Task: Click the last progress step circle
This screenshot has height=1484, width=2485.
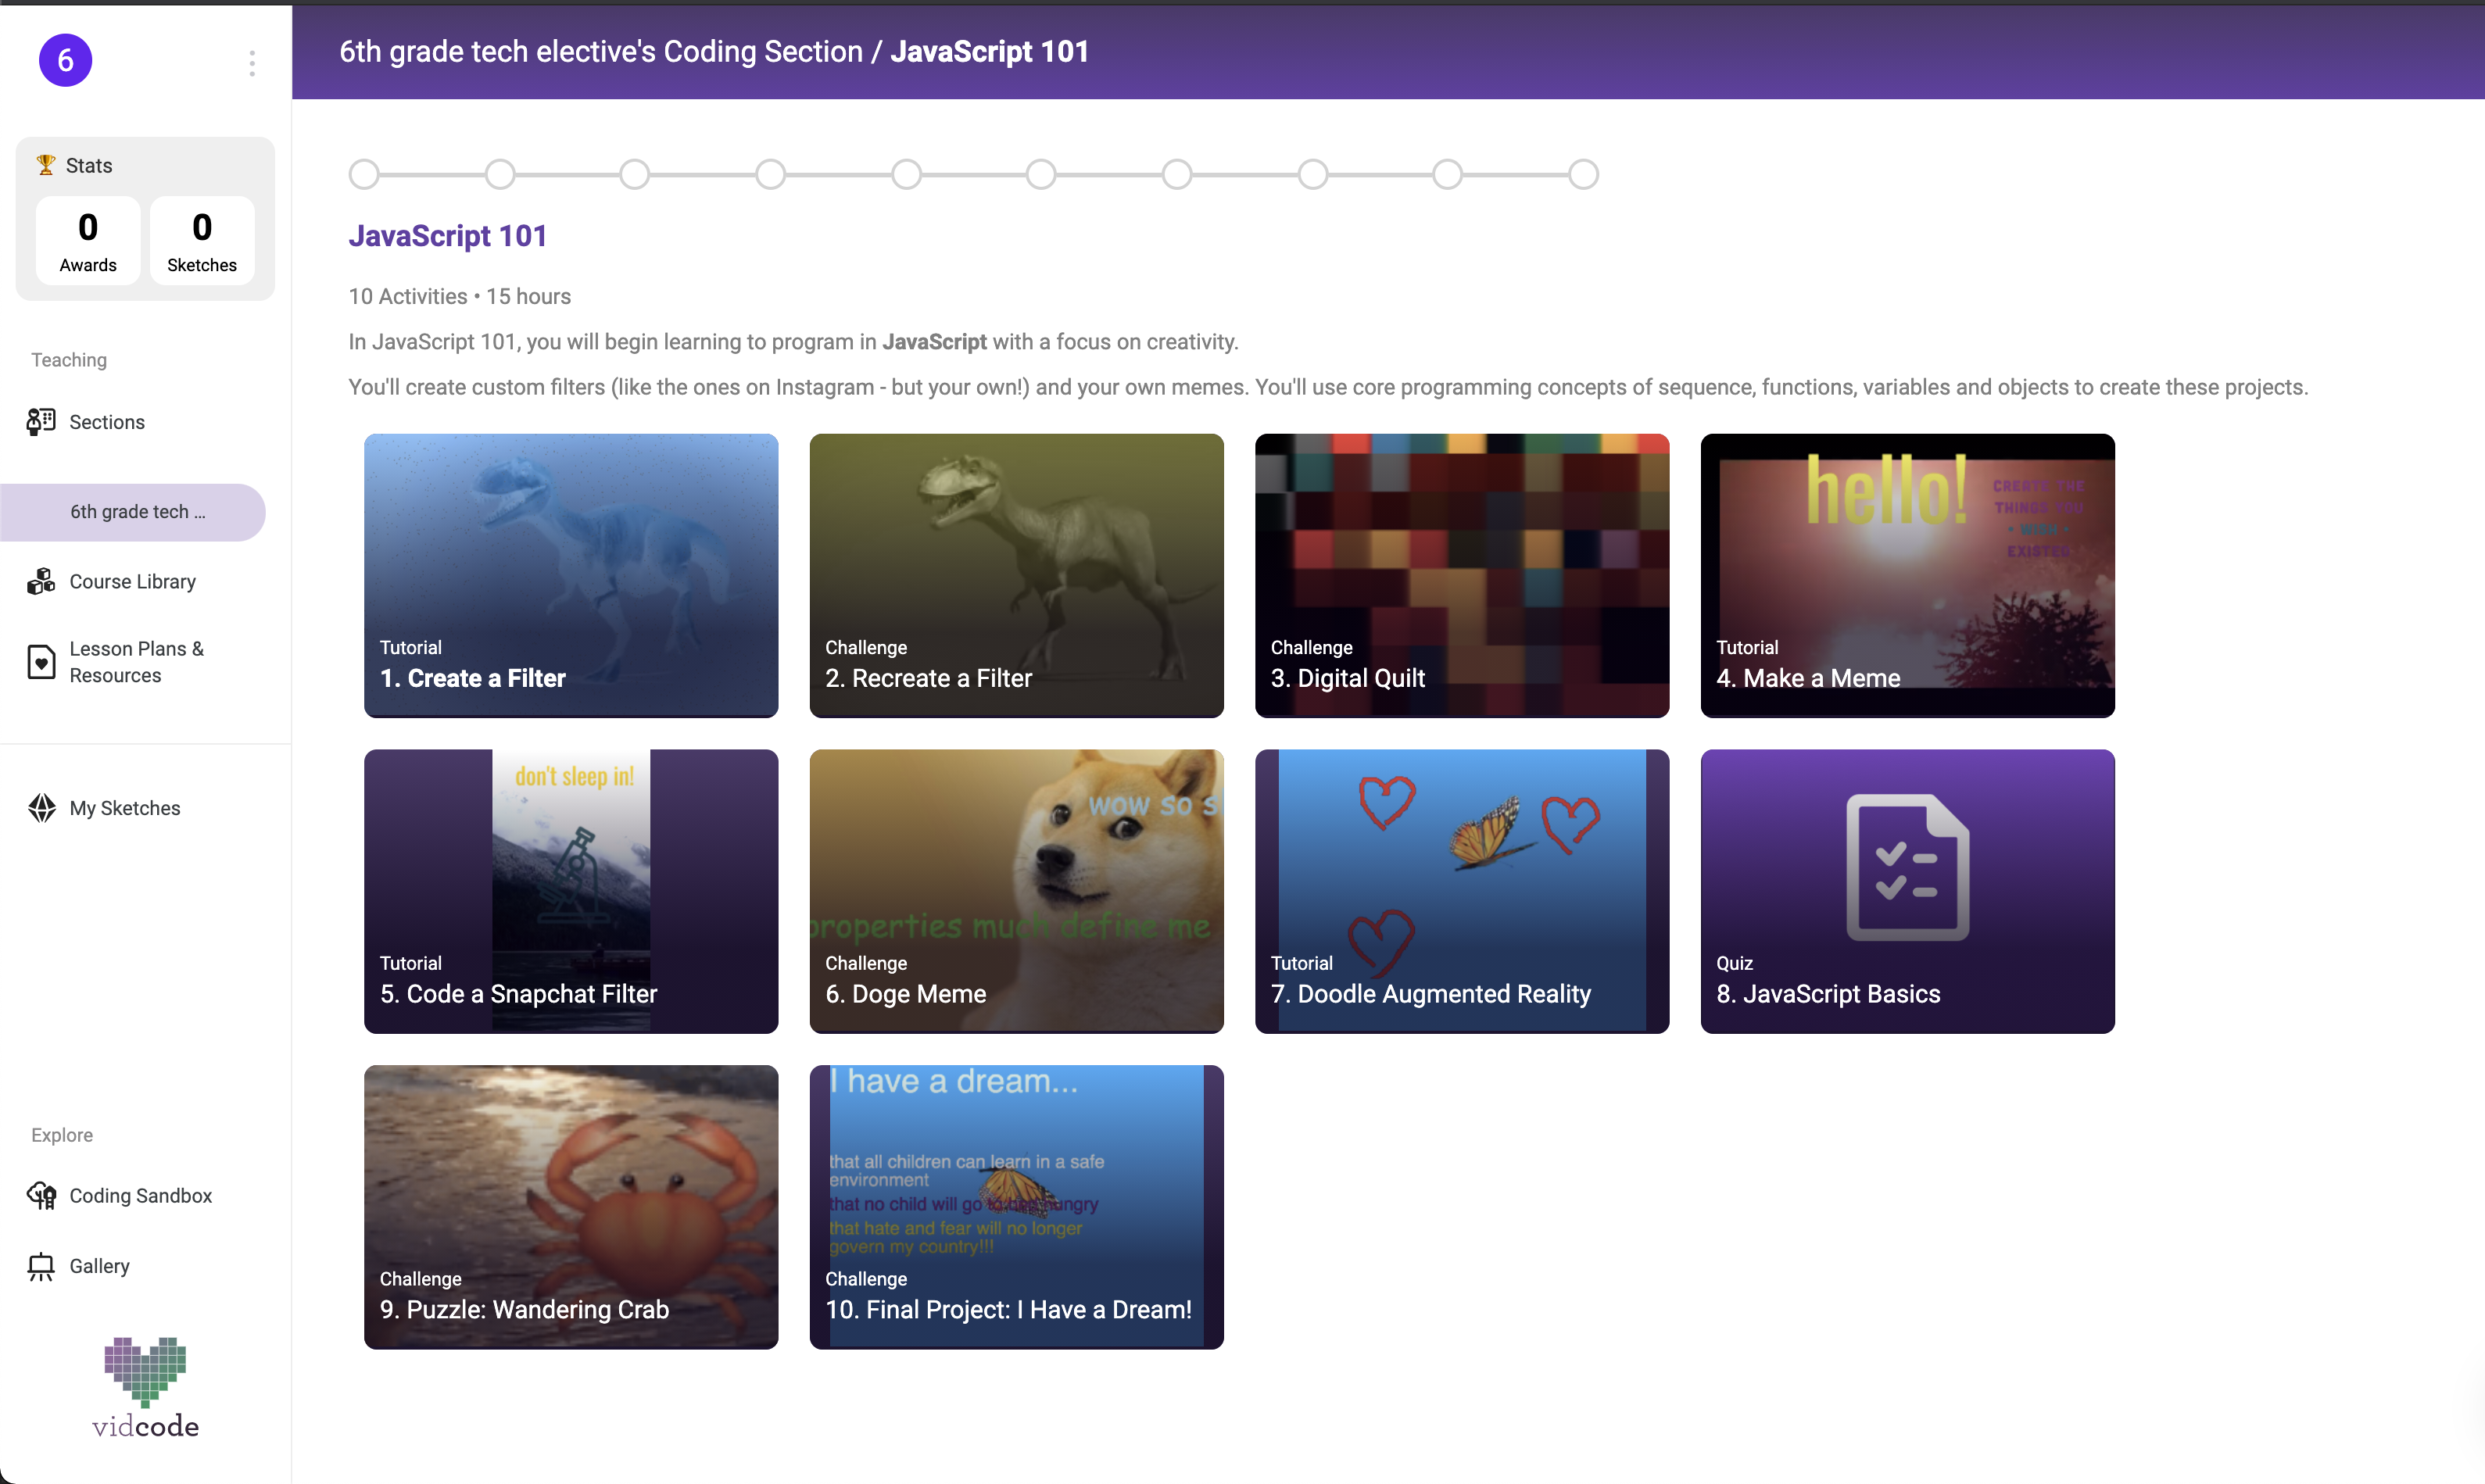Action: pos(1583,175)
